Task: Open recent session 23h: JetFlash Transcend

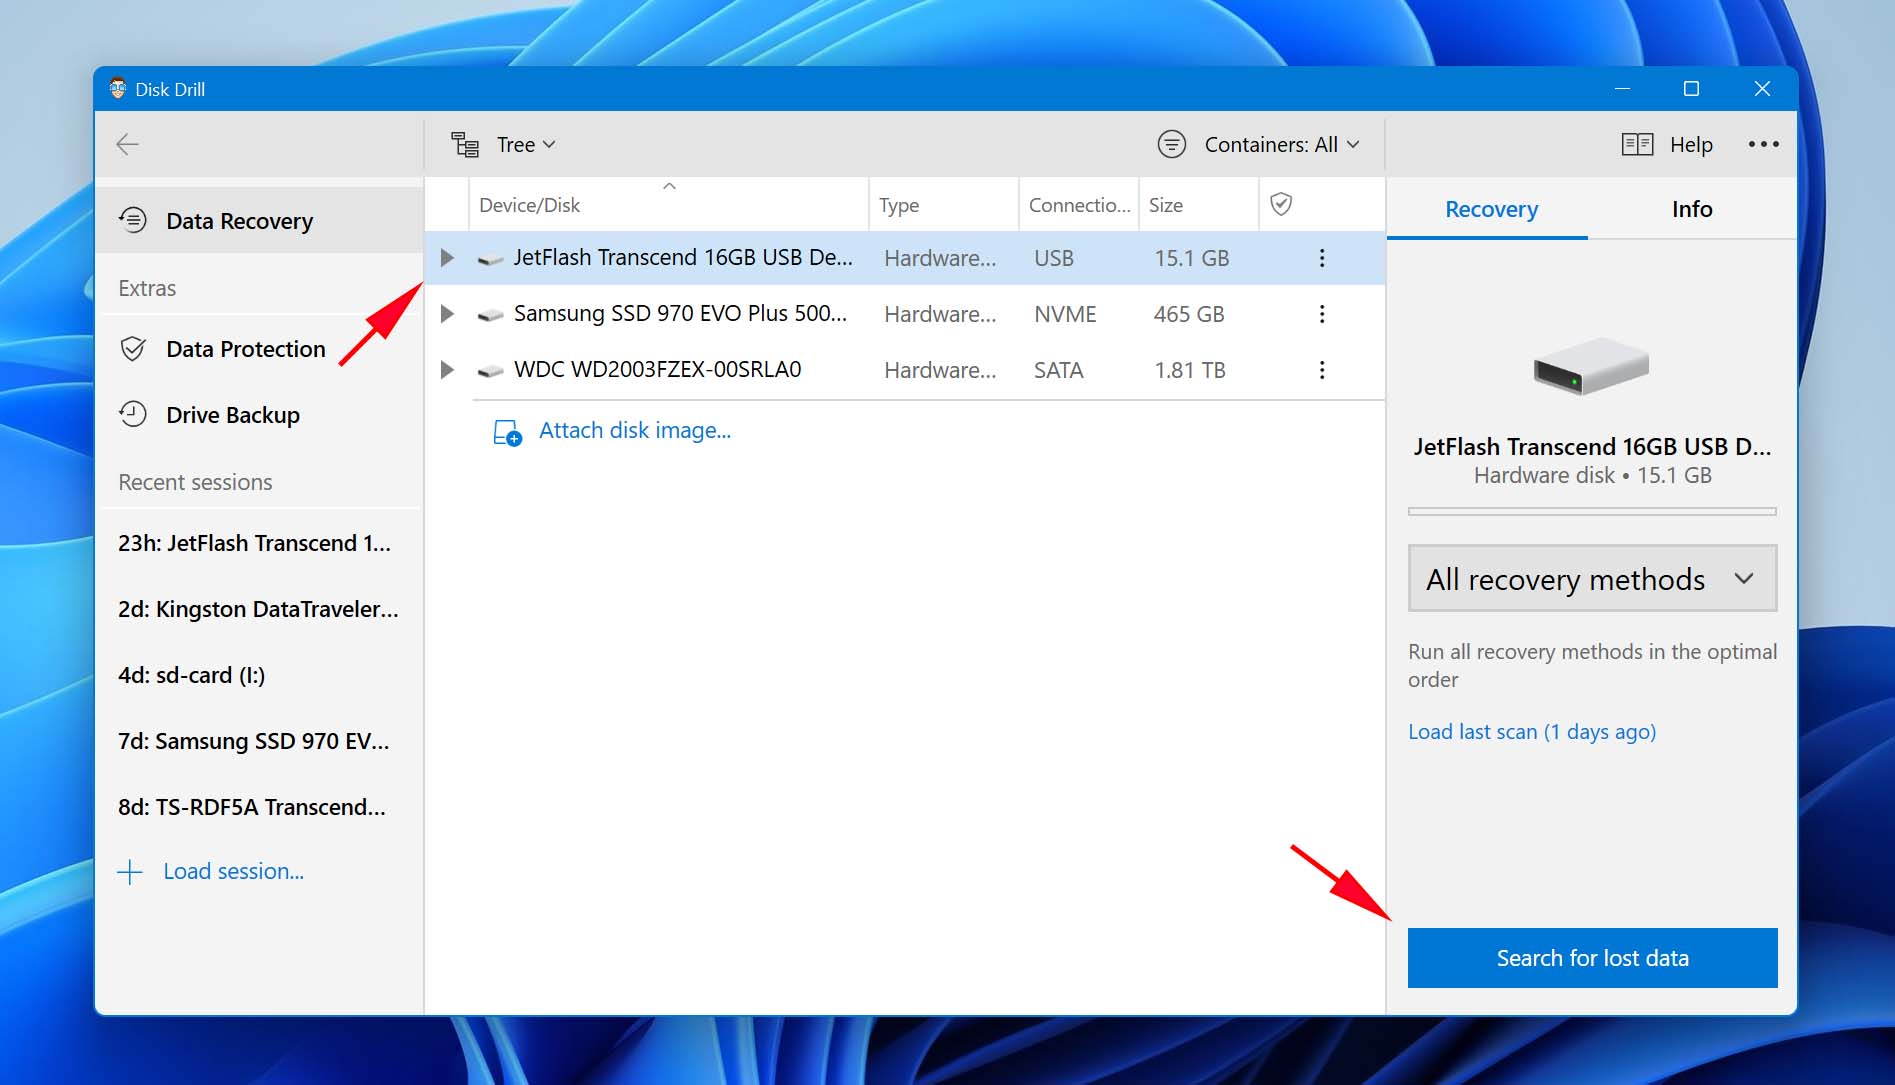Action: tap(254, 543)
